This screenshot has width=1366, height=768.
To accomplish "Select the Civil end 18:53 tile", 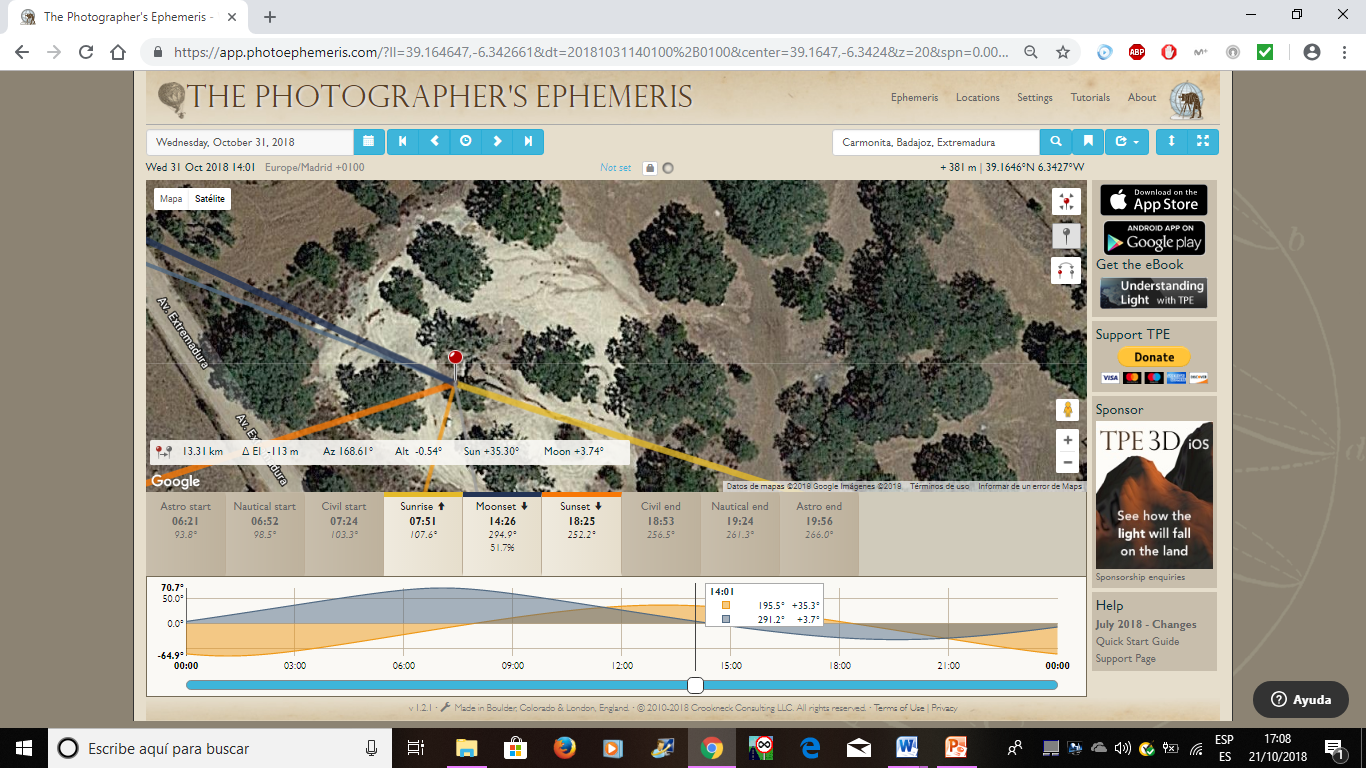I will (x=660, y=533).
